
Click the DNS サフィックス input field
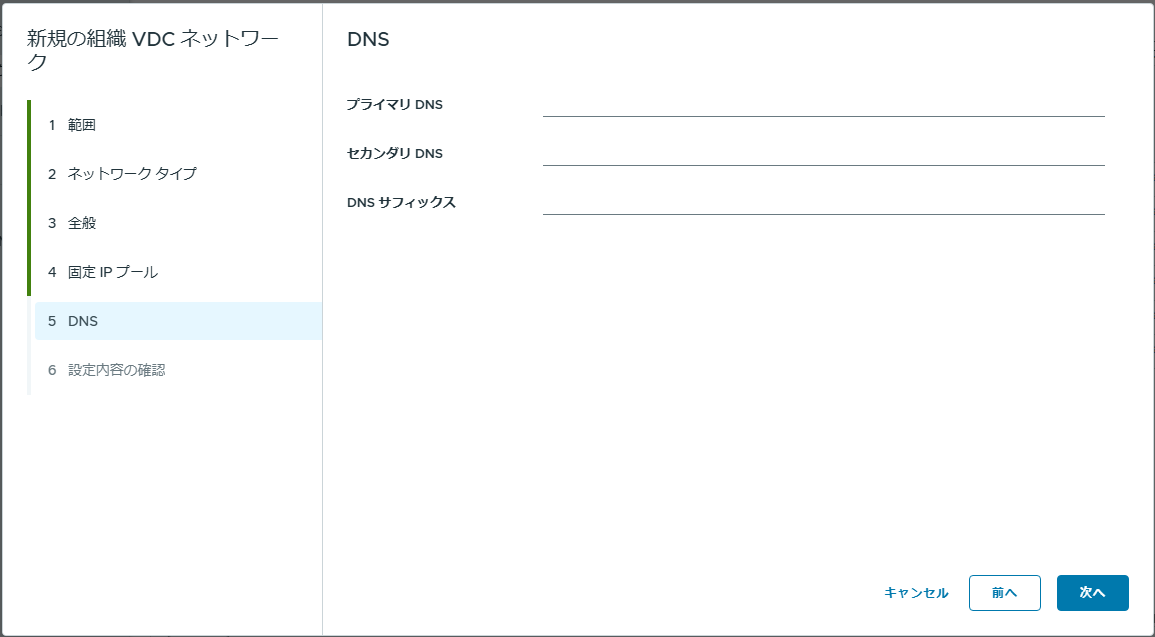[x=824, y=203]
